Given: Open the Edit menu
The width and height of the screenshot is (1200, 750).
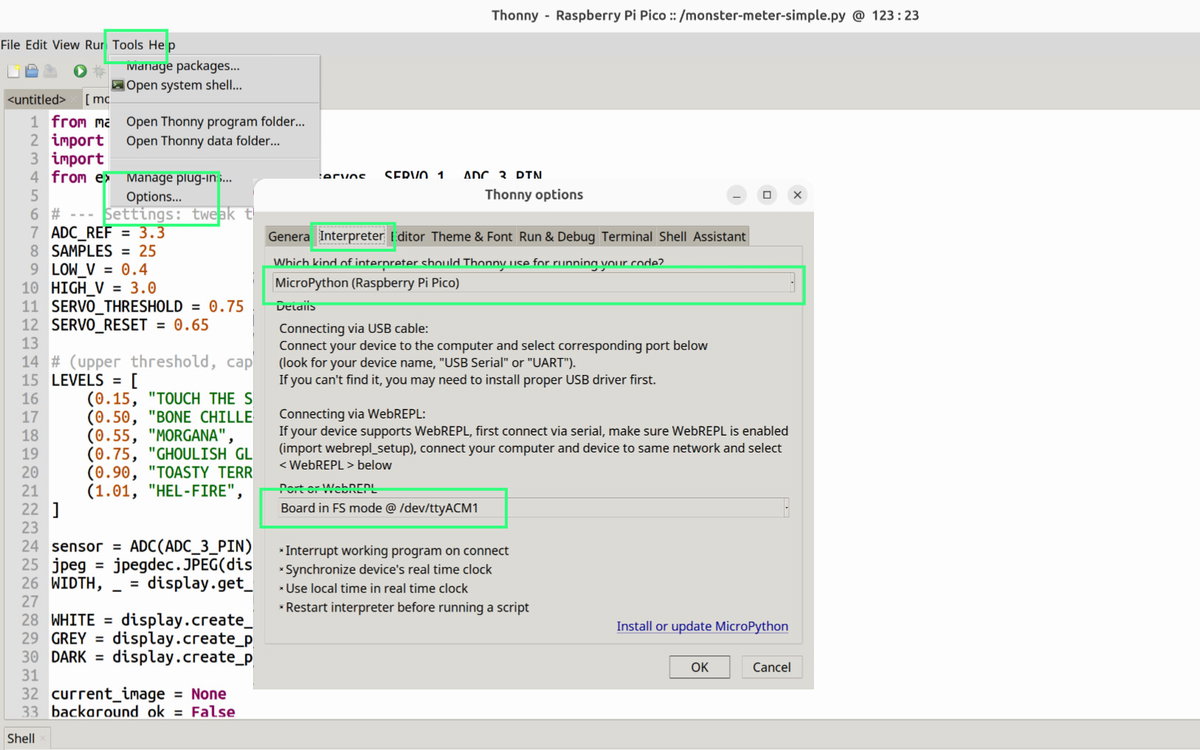Looking at the screenshot, I should coord(36,44).
